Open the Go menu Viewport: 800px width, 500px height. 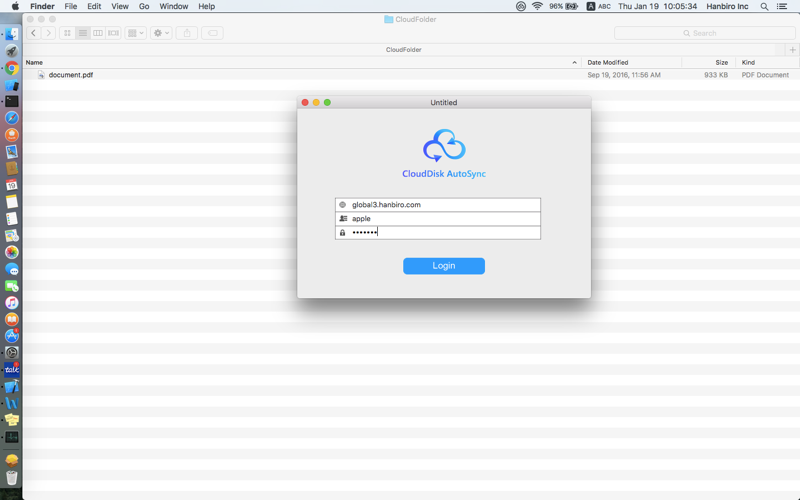tap(144, 6)
